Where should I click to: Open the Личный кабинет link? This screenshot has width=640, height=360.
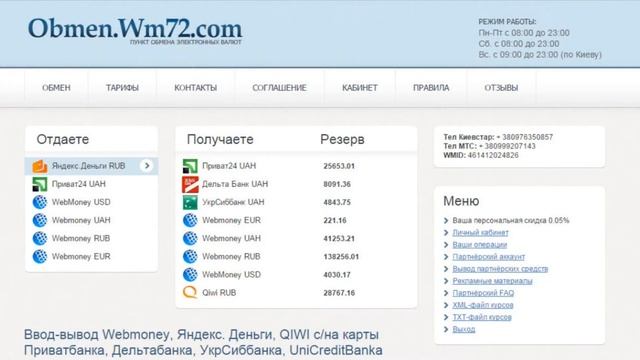coord(480,233)
